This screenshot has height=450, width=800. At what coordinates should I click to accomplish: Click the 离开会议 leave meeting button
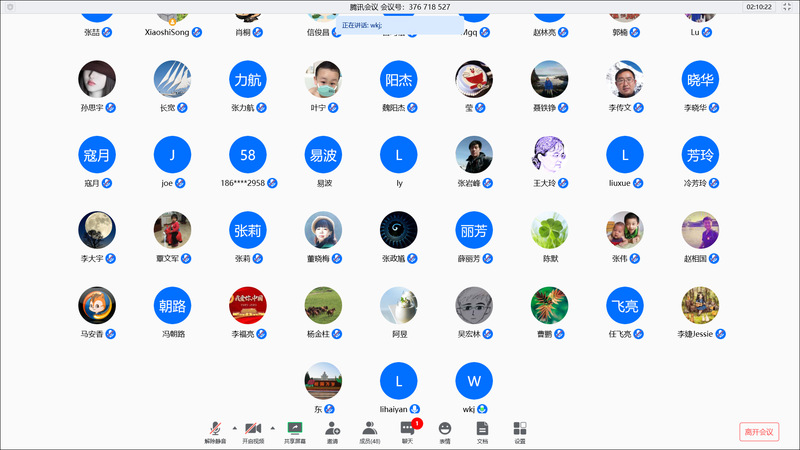coord(759,432)
